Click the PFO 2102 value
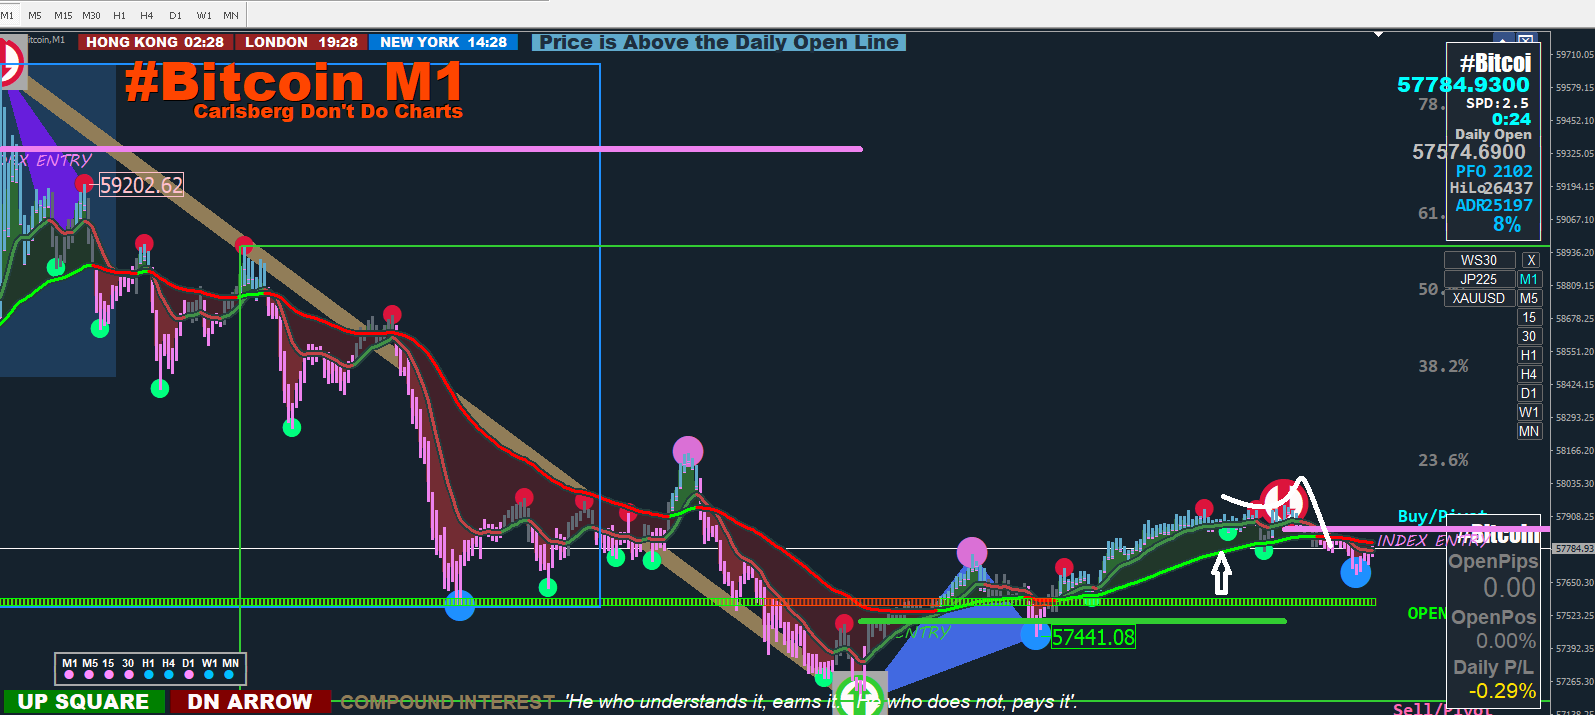Screen dimensions: 1595x715 point(1494,171)
